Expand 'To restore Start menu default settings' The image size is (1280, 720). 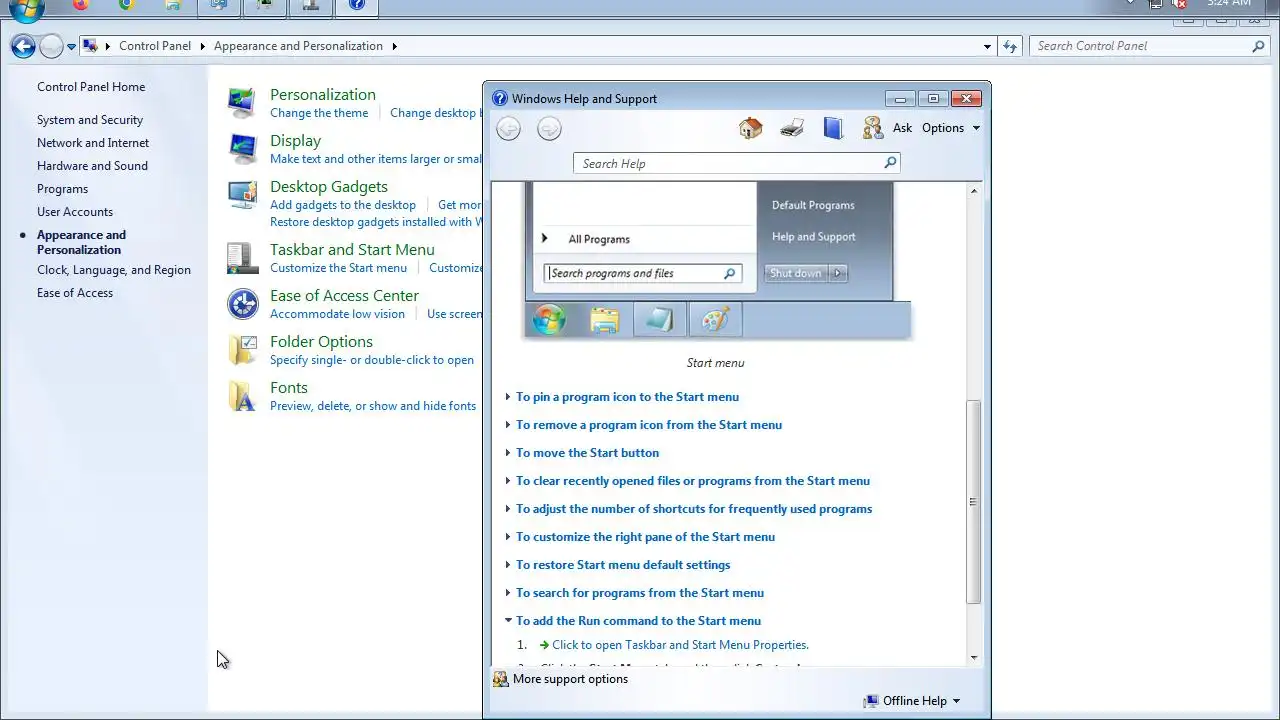623,565
